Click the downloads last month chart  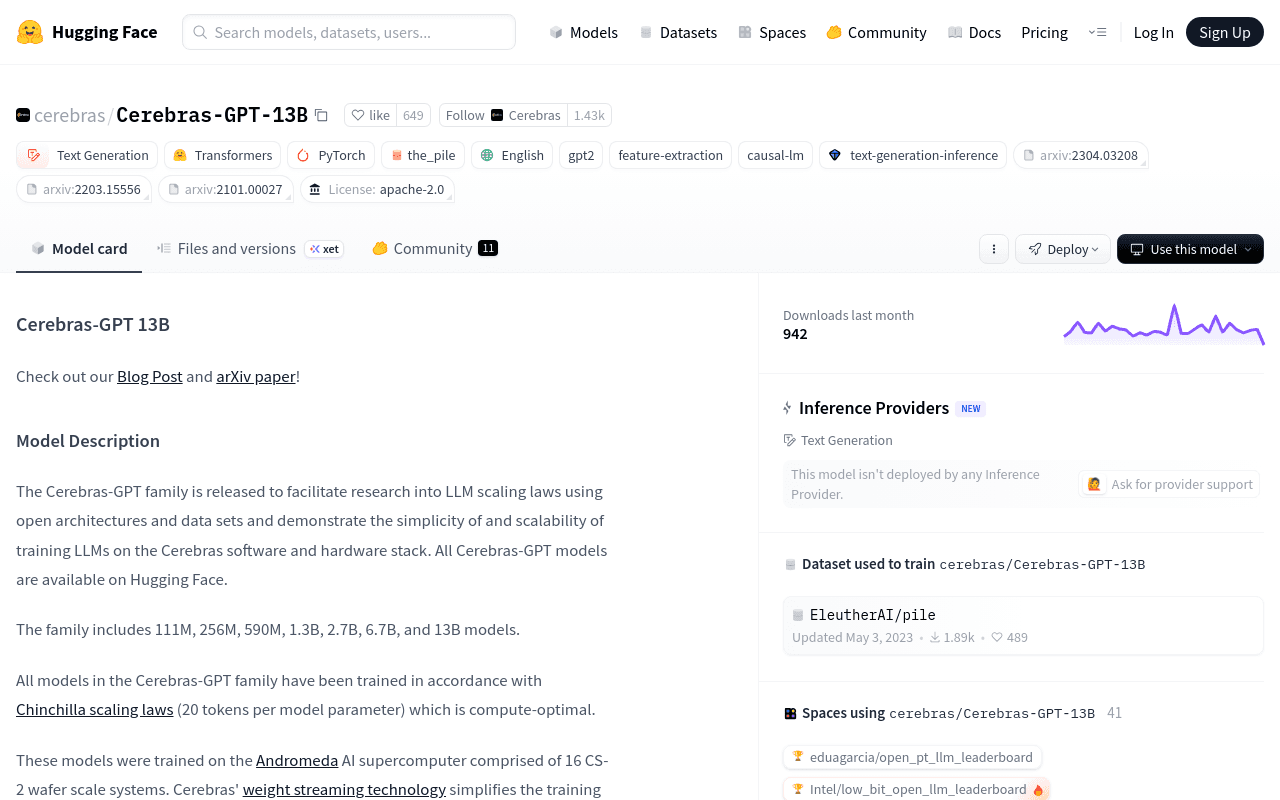pyautogui.click(x=1164, y=325)
